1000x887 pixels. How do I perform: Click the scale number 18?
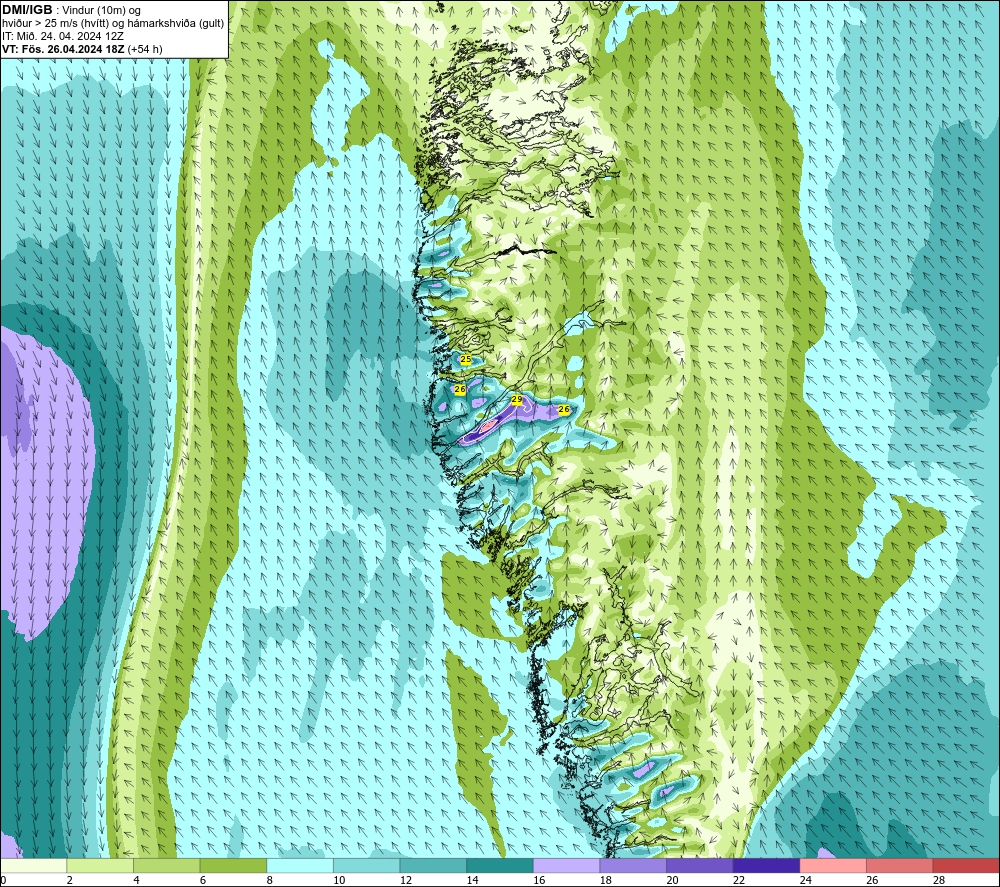[606, 880]
